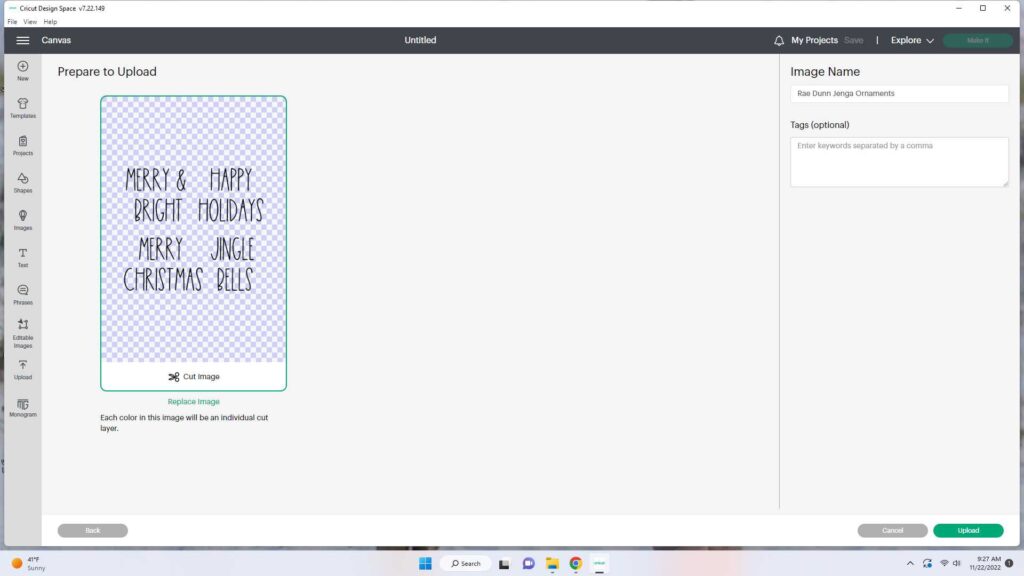This screenshot has height=576, width=1024.
Task: Show hidden system tray icons
Action: click(910, 563)
